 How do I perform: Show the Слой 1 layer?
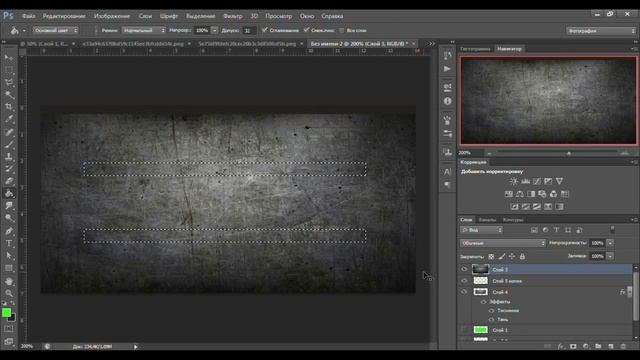[464, 330]
